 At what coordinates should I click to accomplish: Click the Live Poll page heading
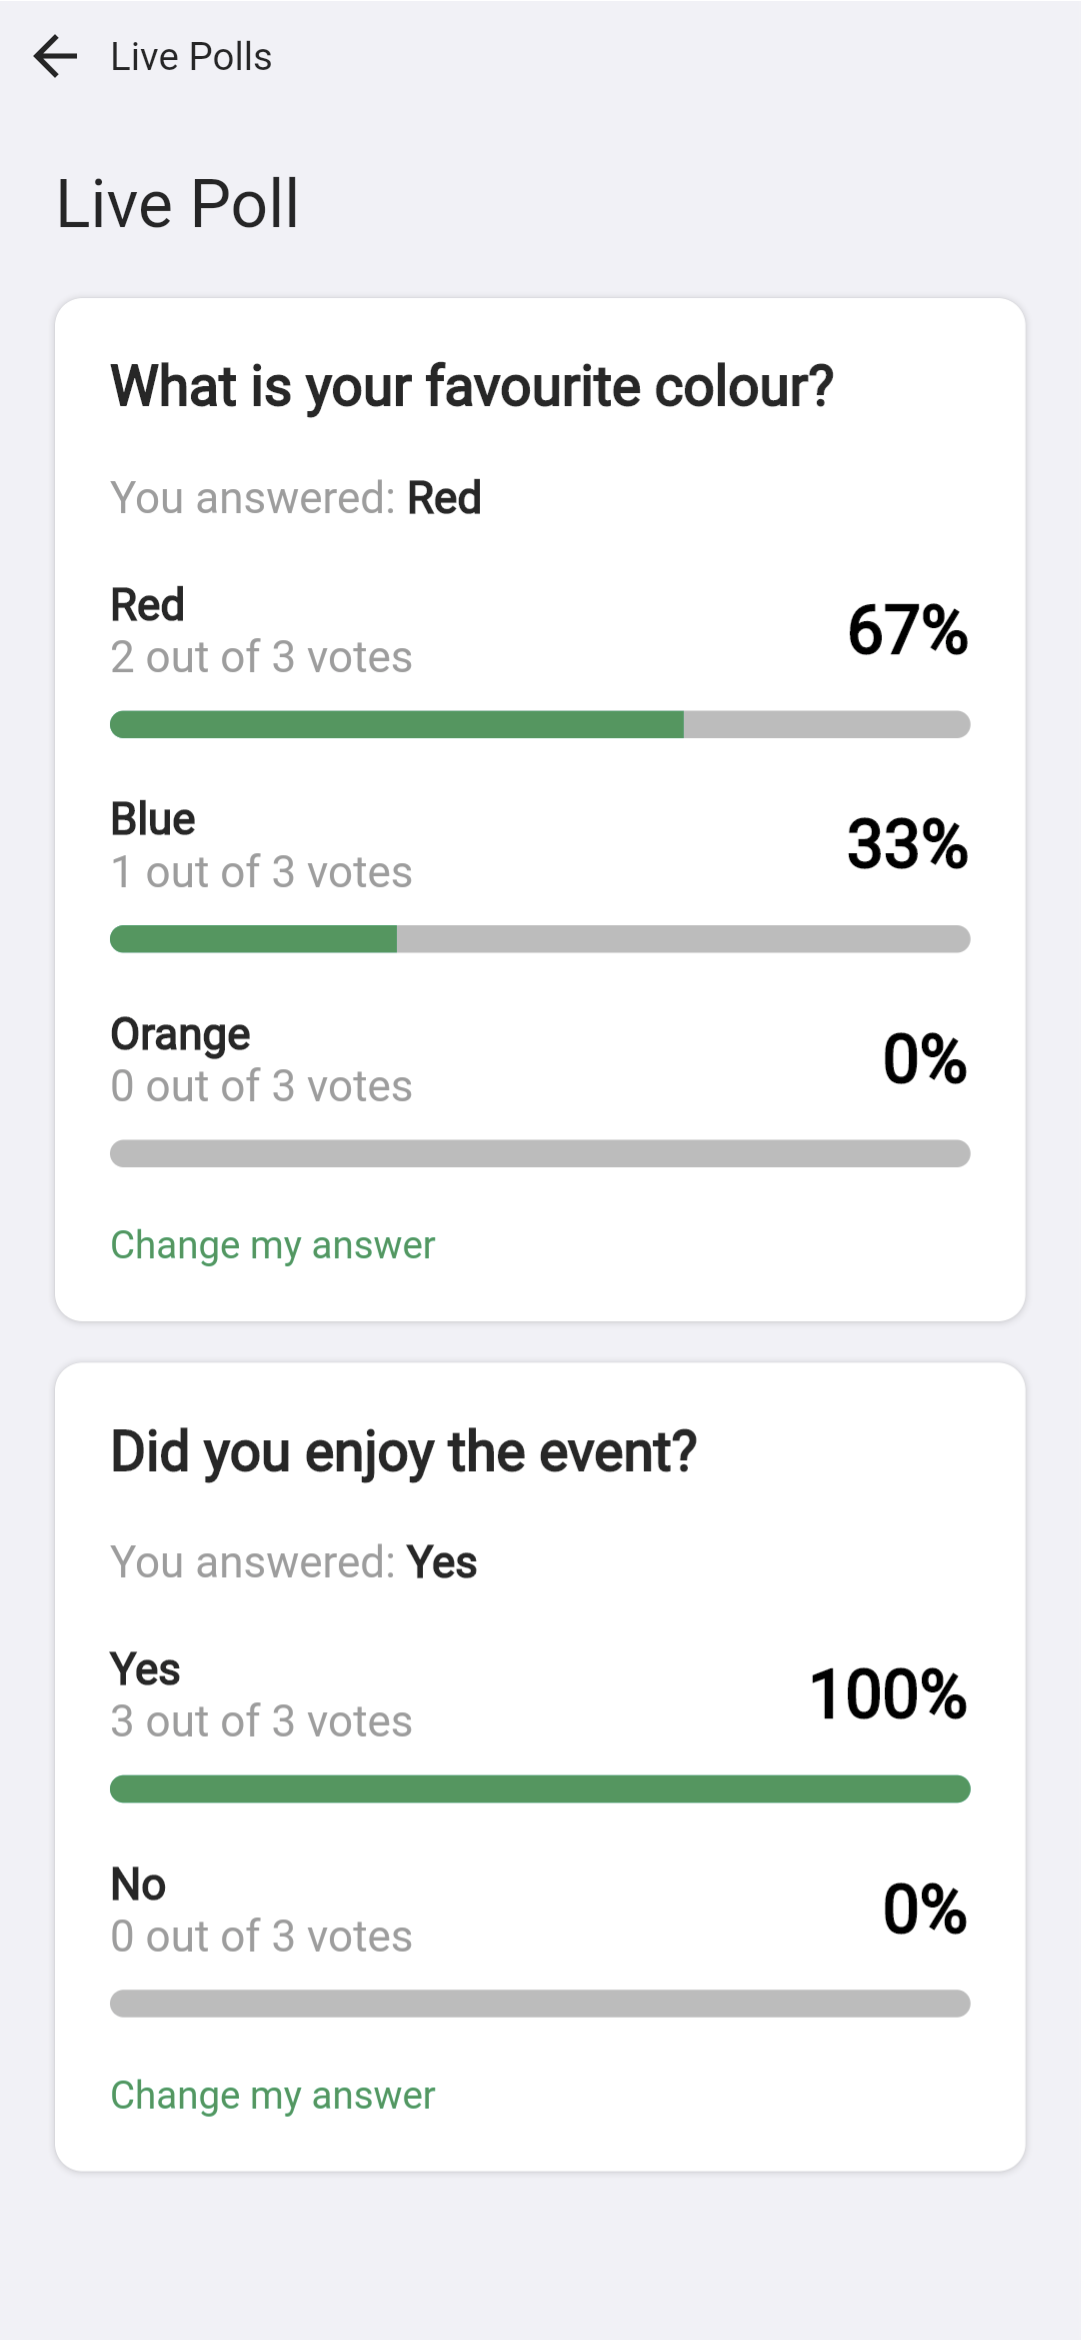click(x=178, y=204)
